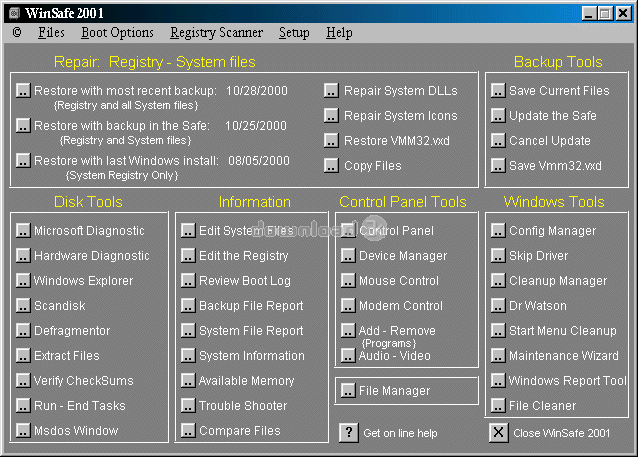This screenshot has height=457, width=638.
Task: Open the Registry Scanner menu
Action: click(216, 33)
